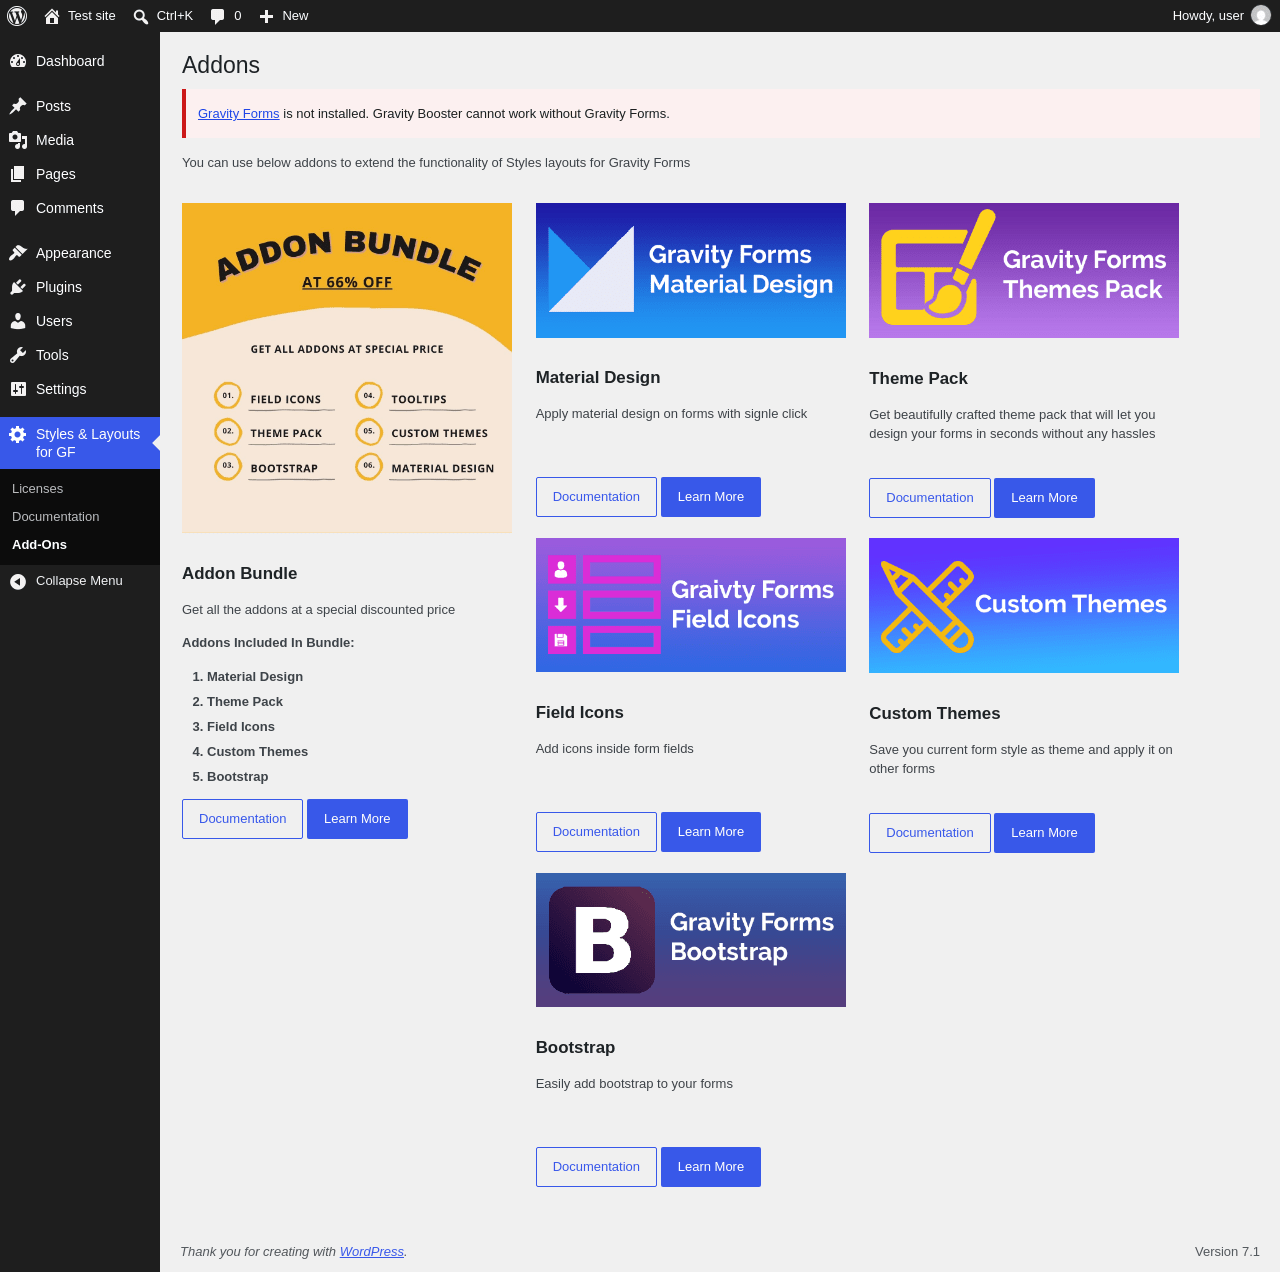Click the WordPress logo icon
This screenshot has width=1280, height=1272.
coord(17,16)
